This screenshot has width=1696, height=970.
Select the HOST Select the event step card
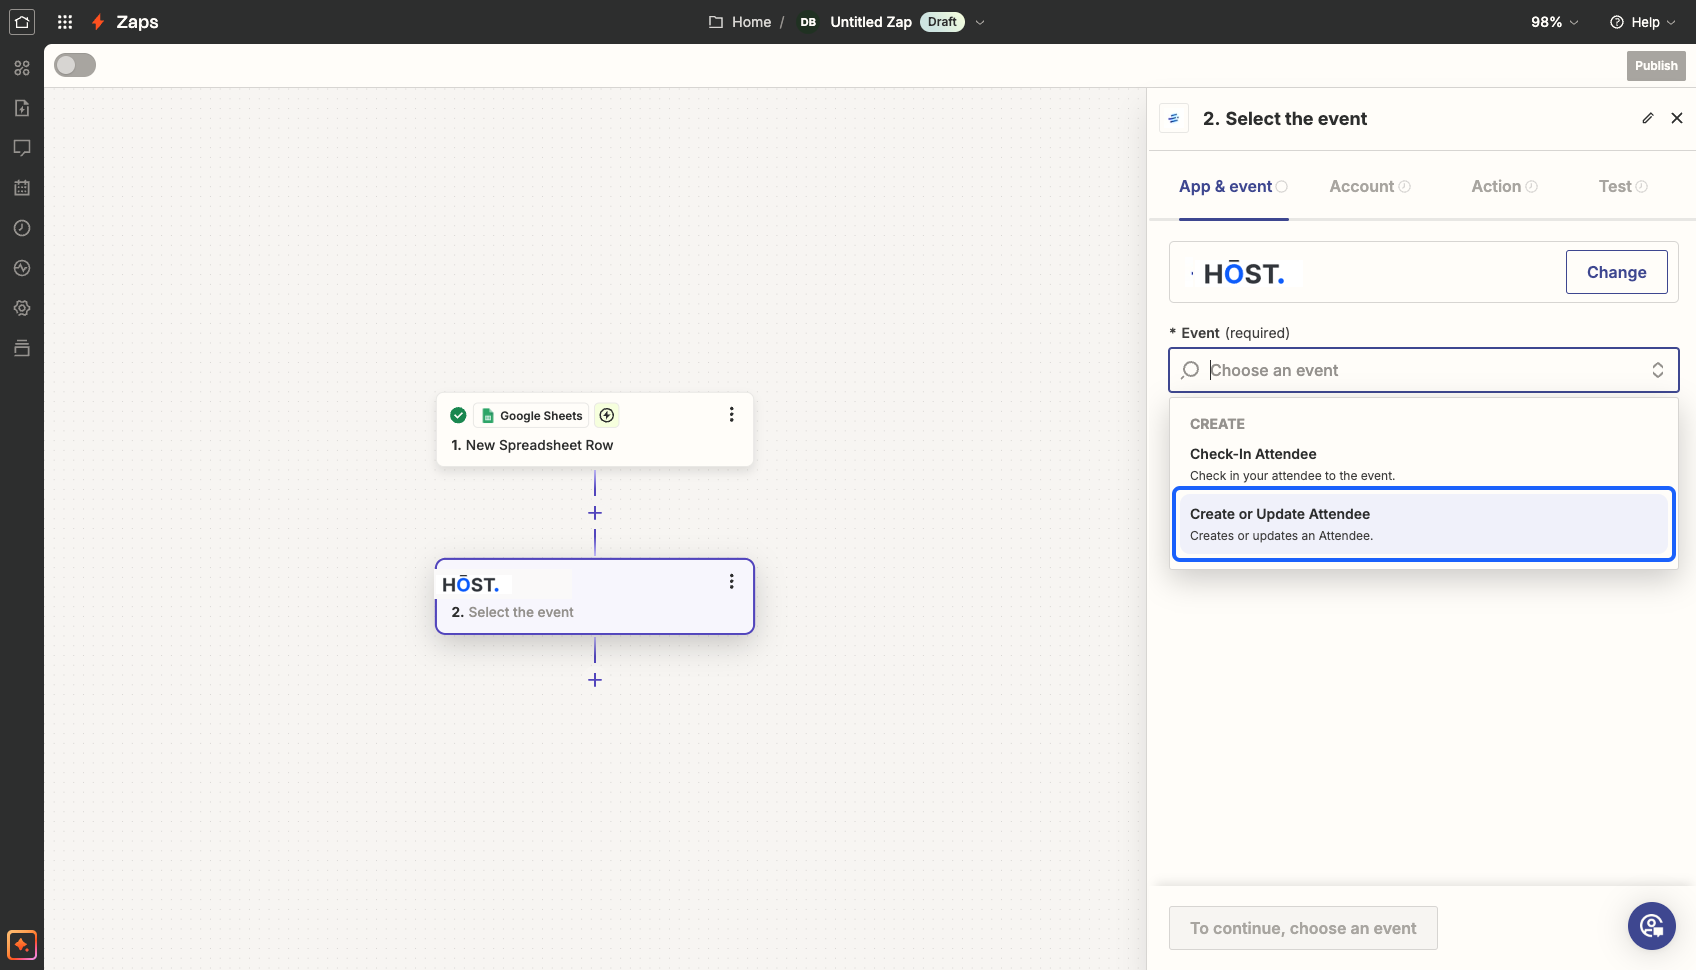(x=595, y=596)
